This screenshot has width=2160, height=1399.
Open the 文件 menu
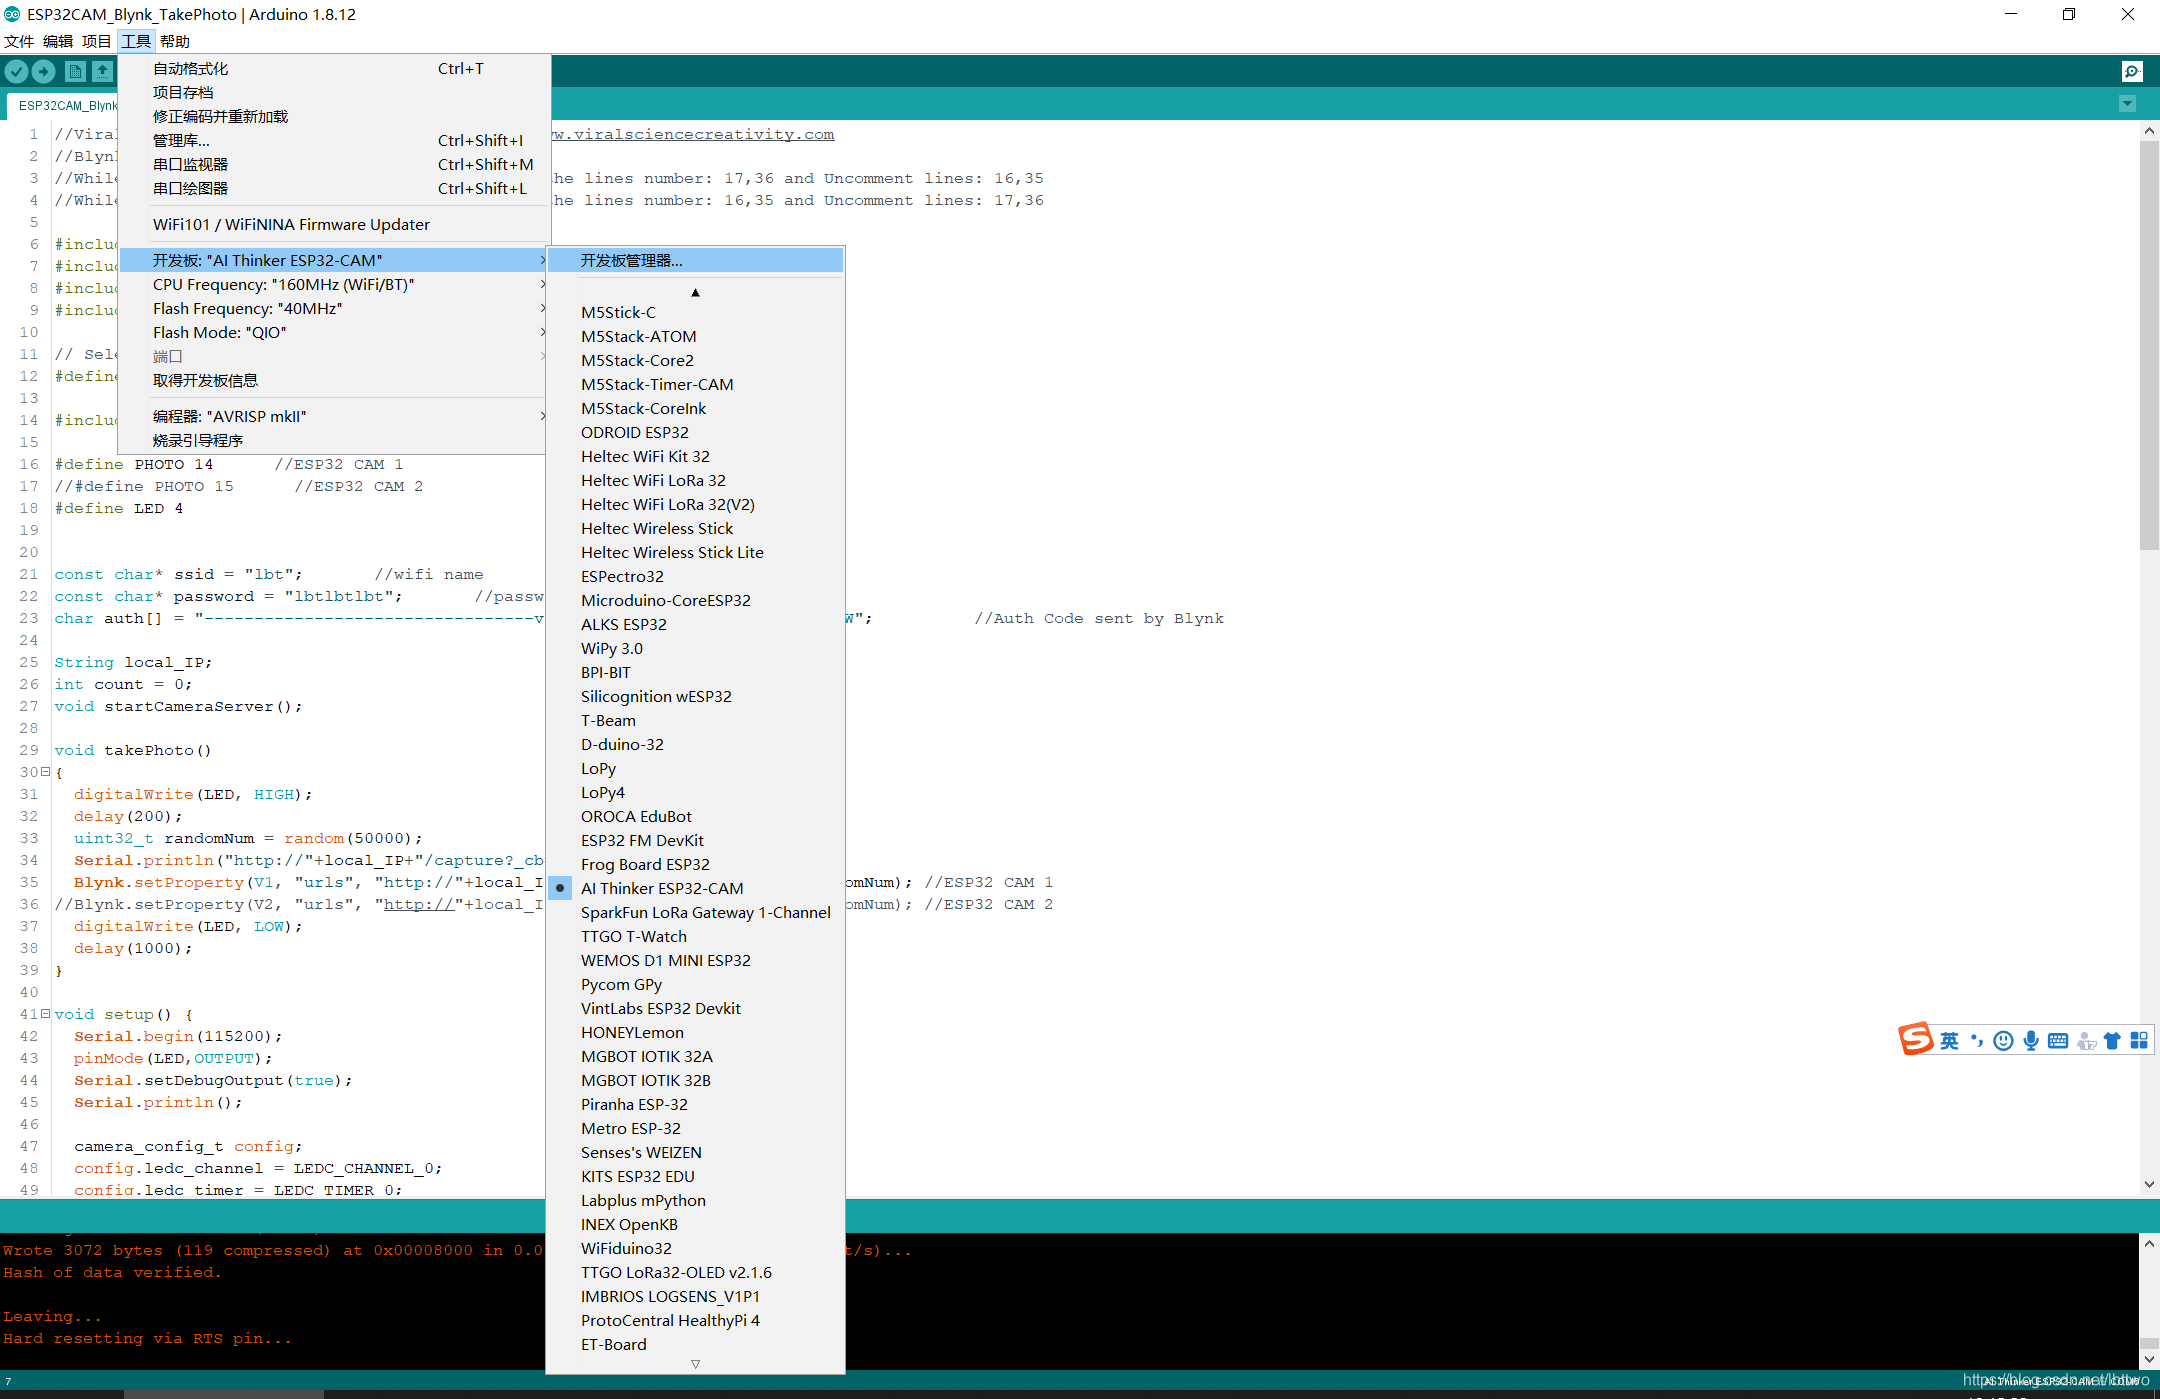click(19, 41)
